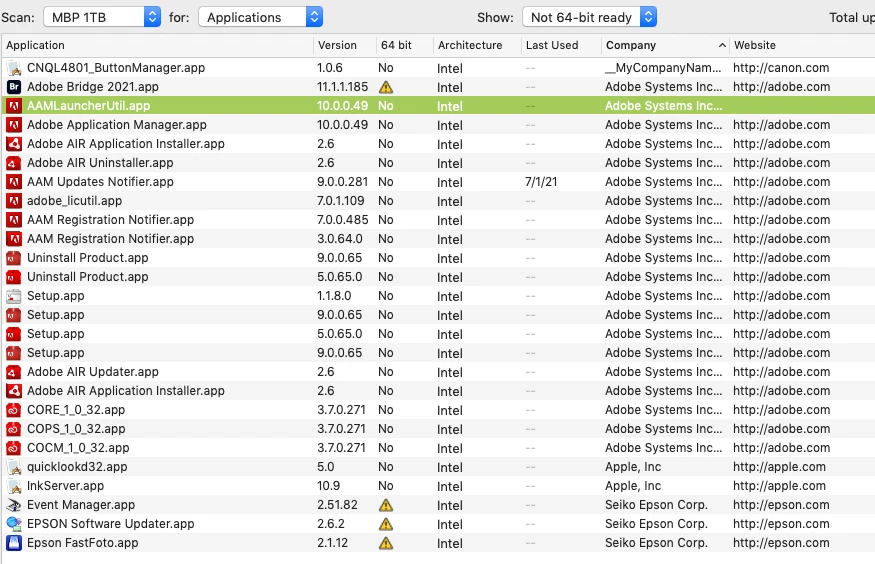Open the Scan volume dropdown MBP 1TB
Viewport: 875px width, 564px height.
102,17
